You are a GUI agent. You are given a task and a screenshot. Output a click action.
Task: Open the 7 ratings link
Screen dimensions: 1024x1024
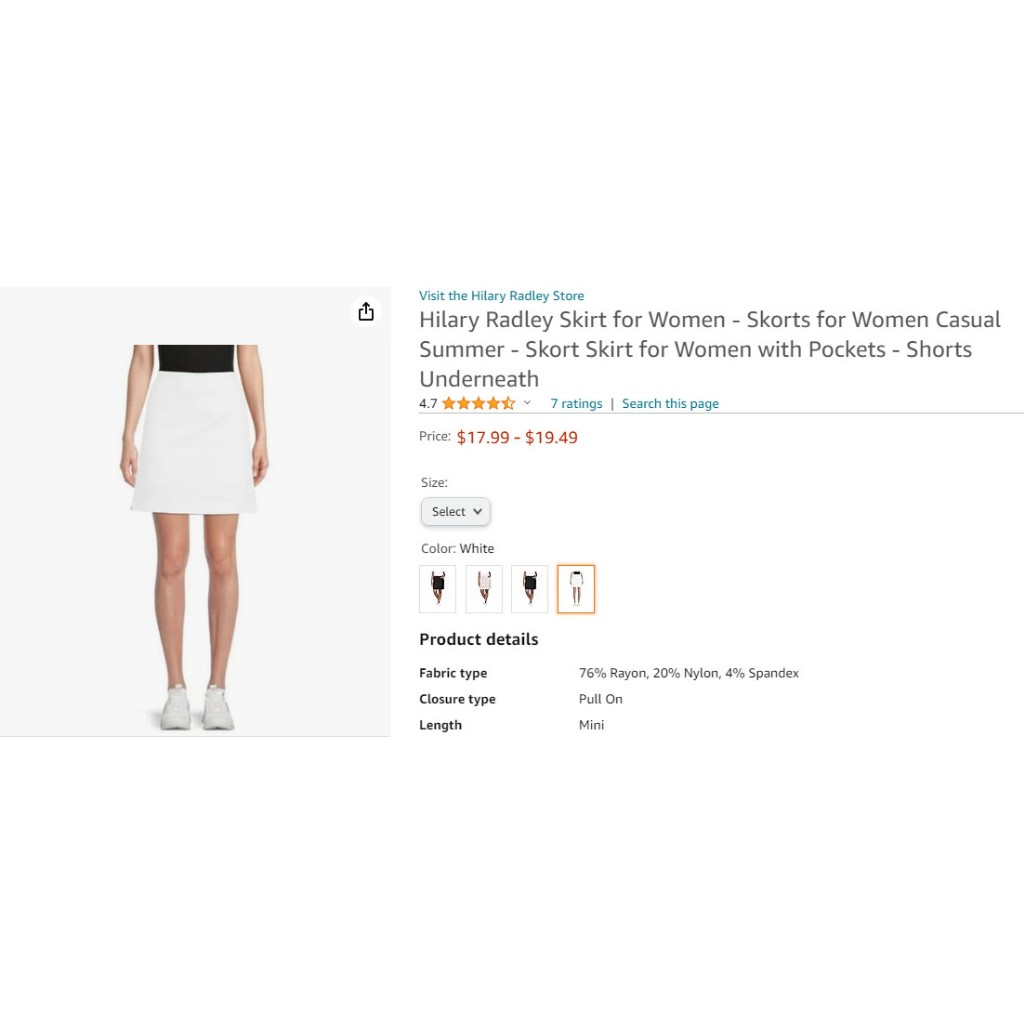[x=576, y=404]
